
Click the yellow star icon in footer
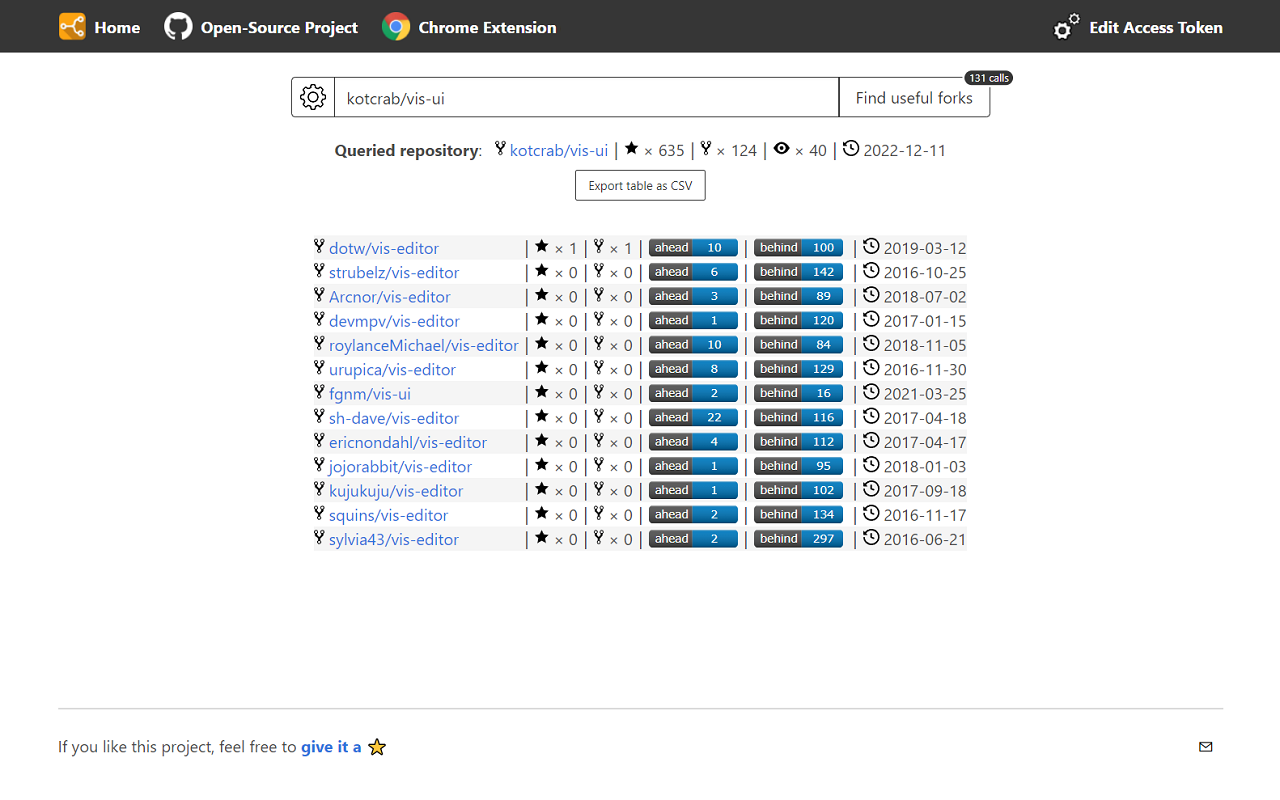377,747
